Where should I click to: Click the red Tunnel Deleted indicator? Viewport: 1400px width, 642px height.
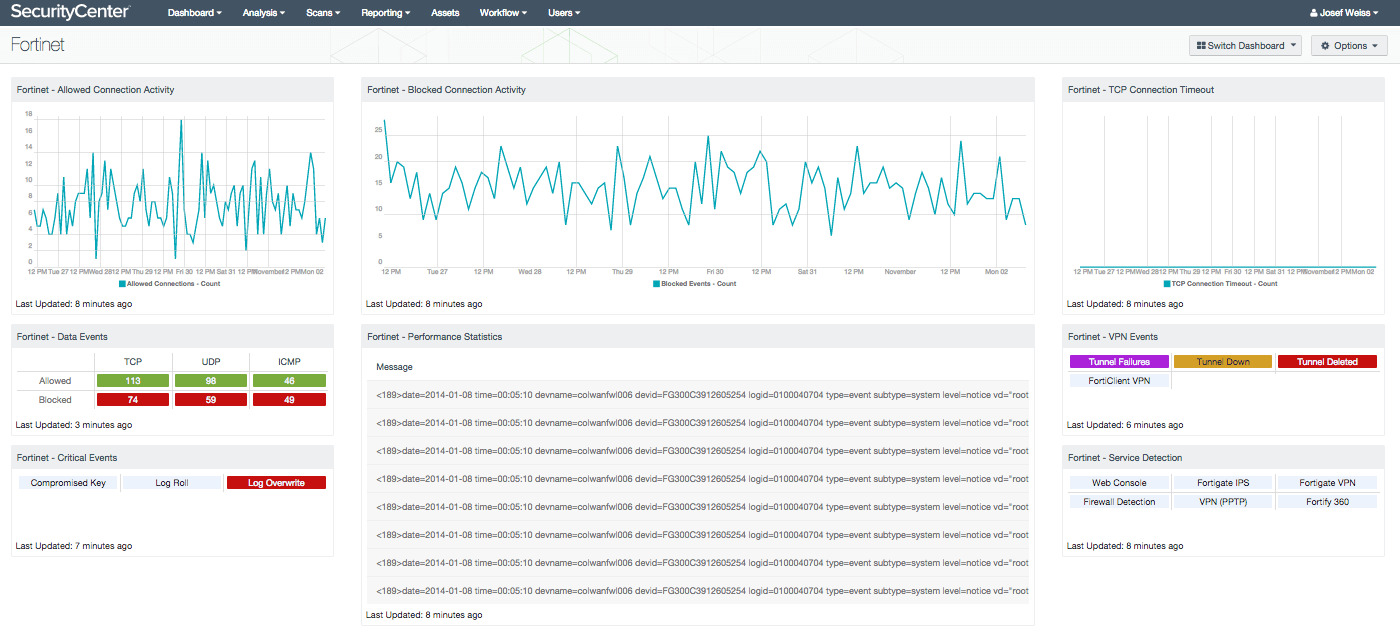coord(1327,362)
